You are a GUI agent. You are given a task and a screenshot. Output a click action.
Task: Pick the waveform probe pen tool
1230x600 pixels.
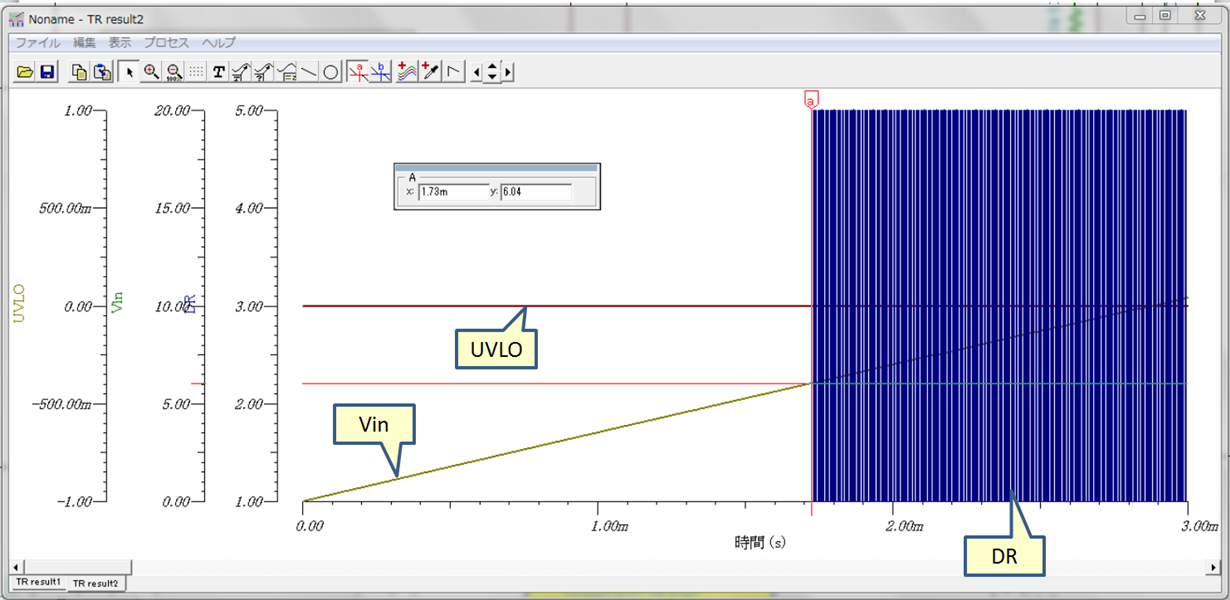tap(428, 71)
